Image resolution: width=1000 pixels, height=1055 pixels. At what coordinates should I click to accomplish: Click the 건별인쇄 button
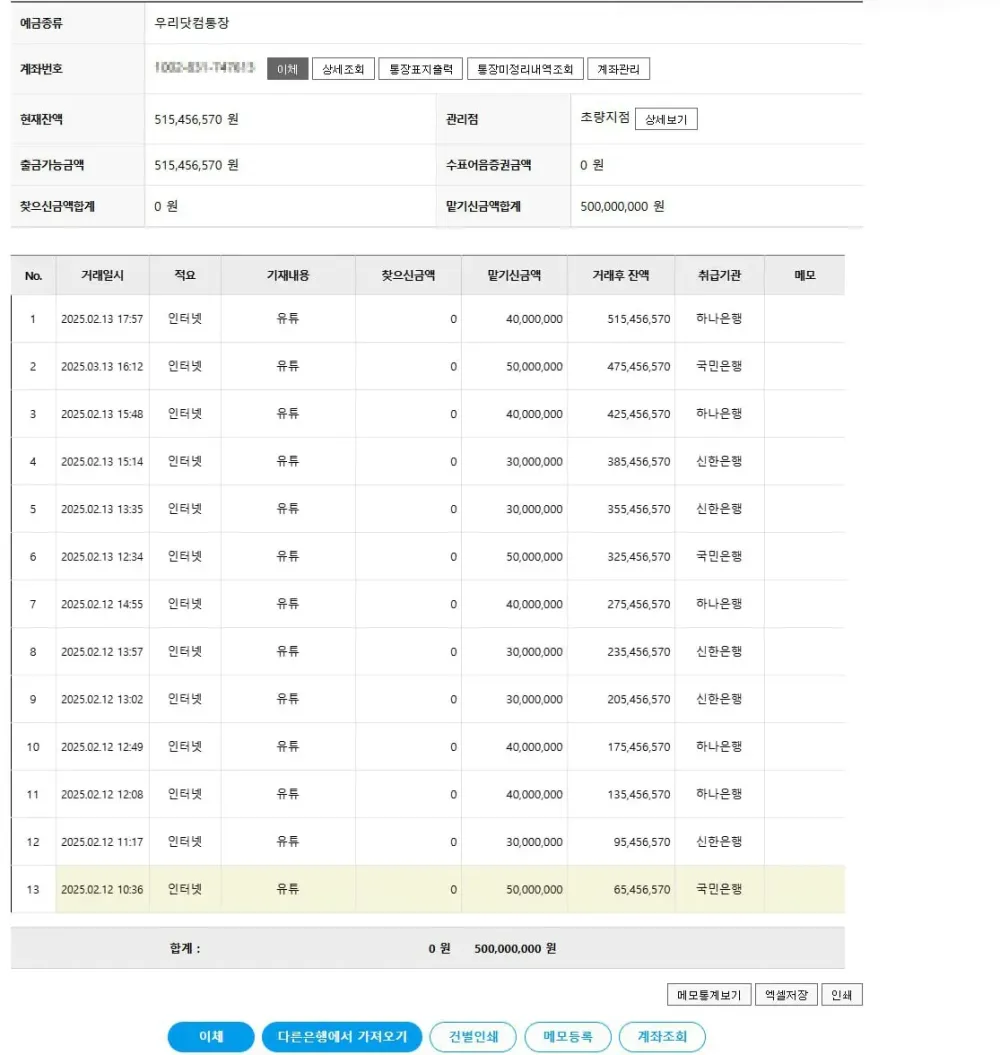473,1037
